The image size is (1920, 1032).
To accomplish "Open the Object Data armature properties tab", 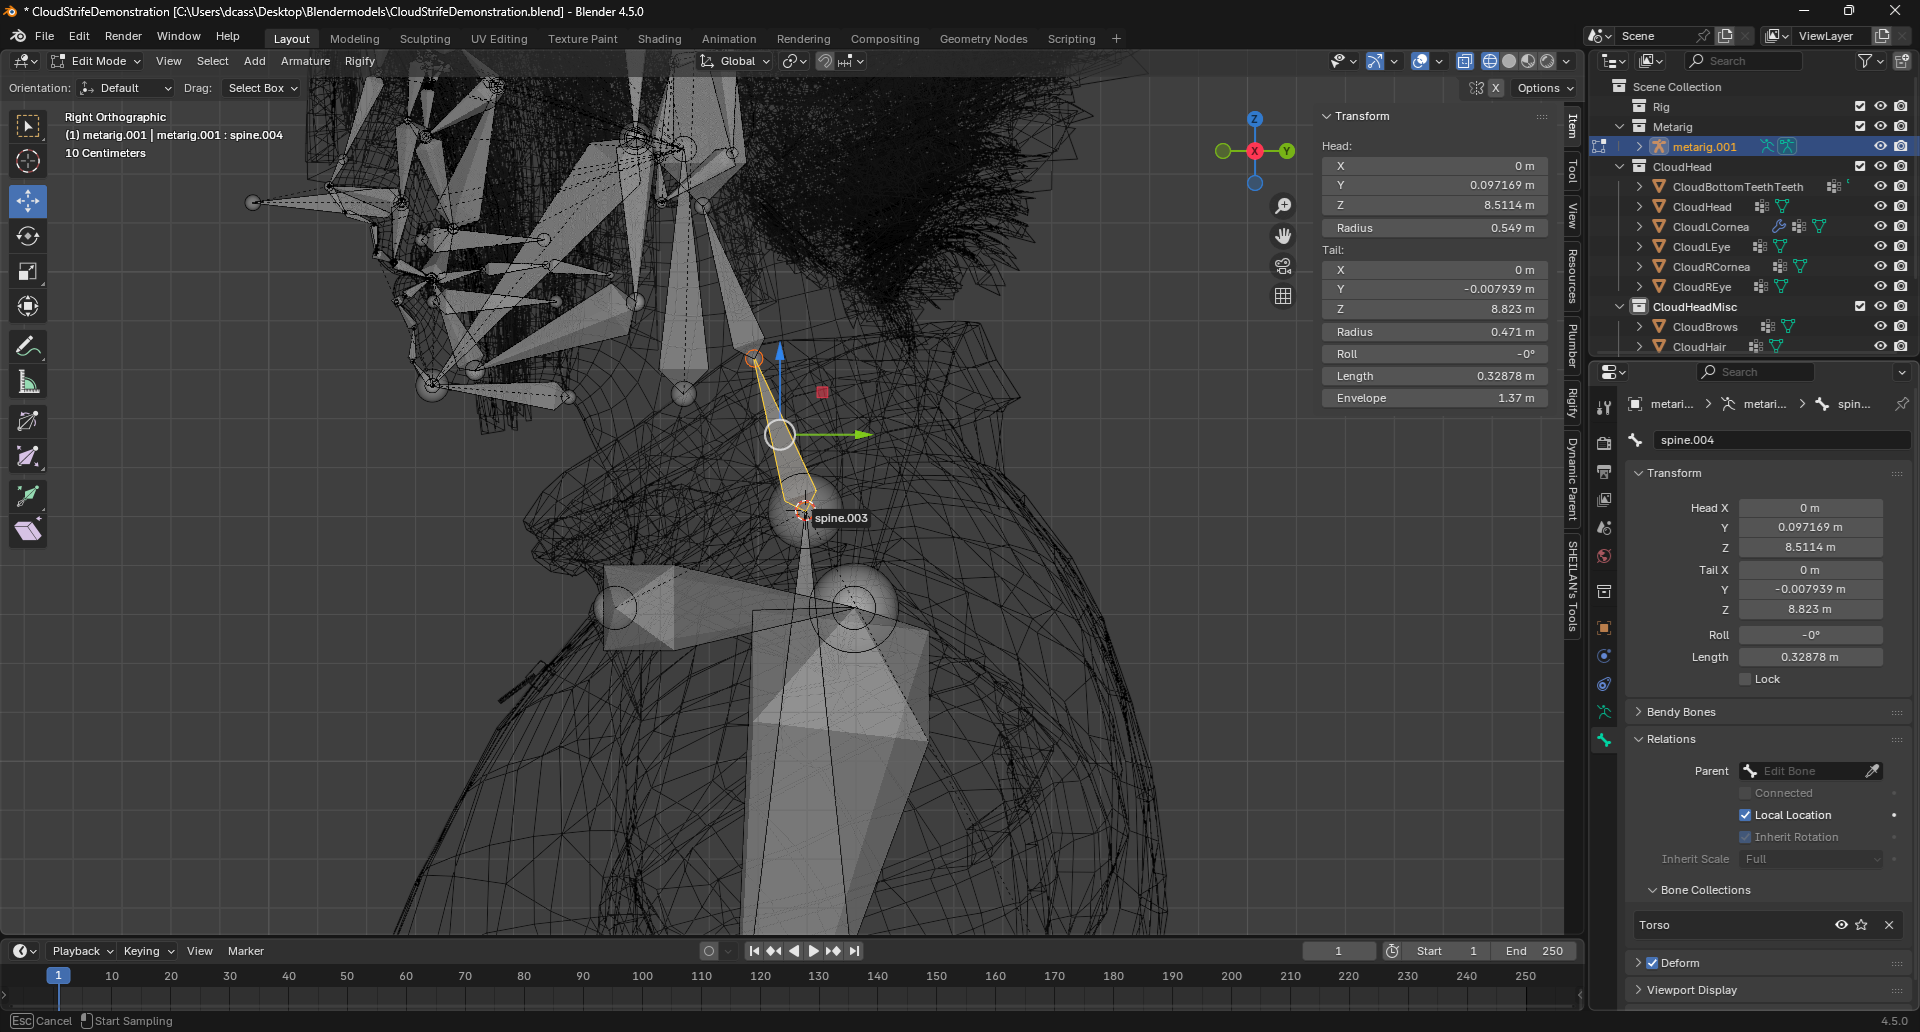I will click(1604, 712).
